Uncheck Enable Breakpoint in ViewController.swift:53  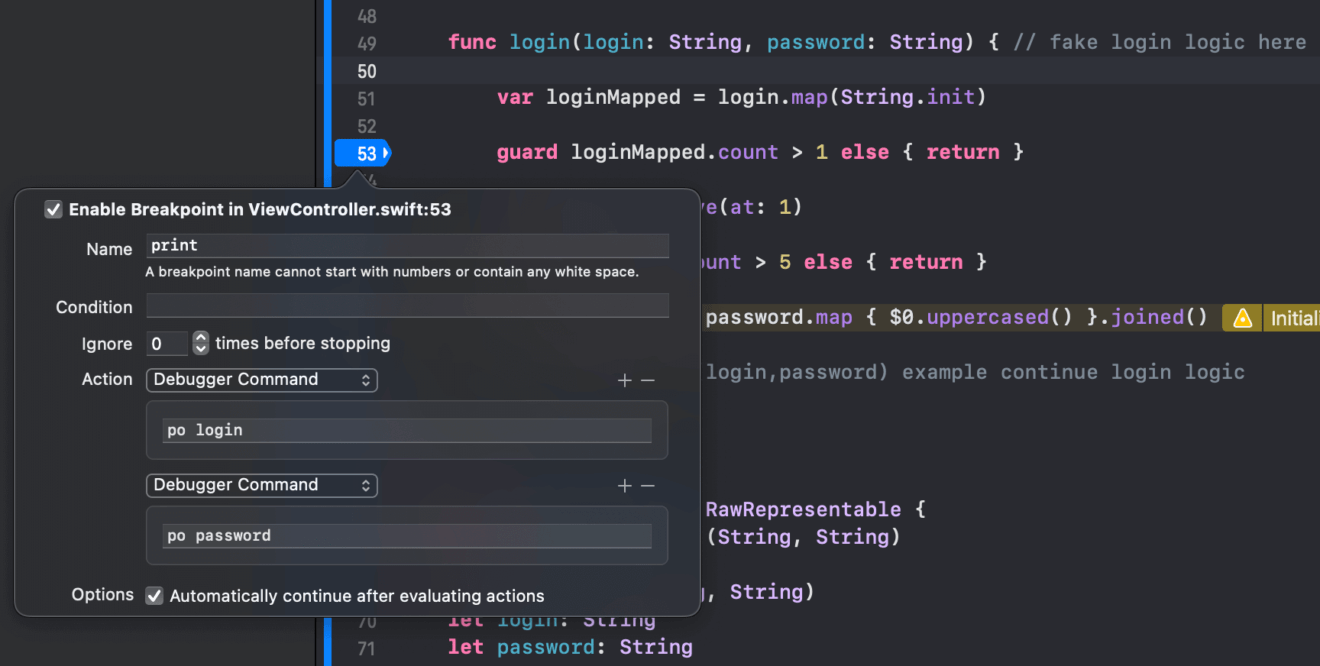tap(53, 209)
